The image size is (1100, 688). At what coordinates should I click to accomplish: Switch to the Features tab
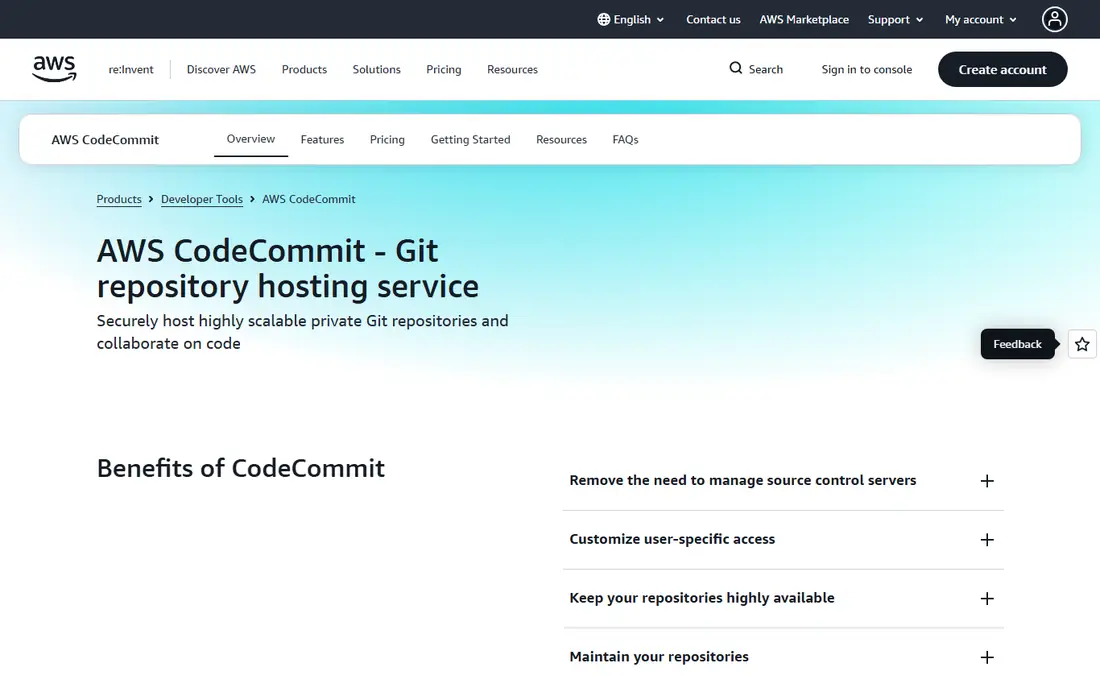pos(322,140)
